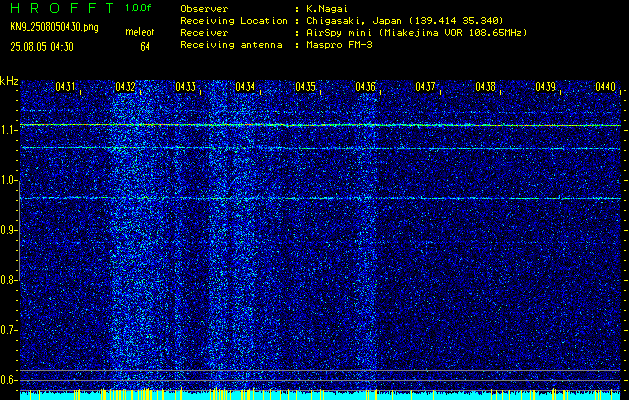Click the Receiving antenna field label
The width and height of the screenshot is (629, 400).
[x=231, y=45]
